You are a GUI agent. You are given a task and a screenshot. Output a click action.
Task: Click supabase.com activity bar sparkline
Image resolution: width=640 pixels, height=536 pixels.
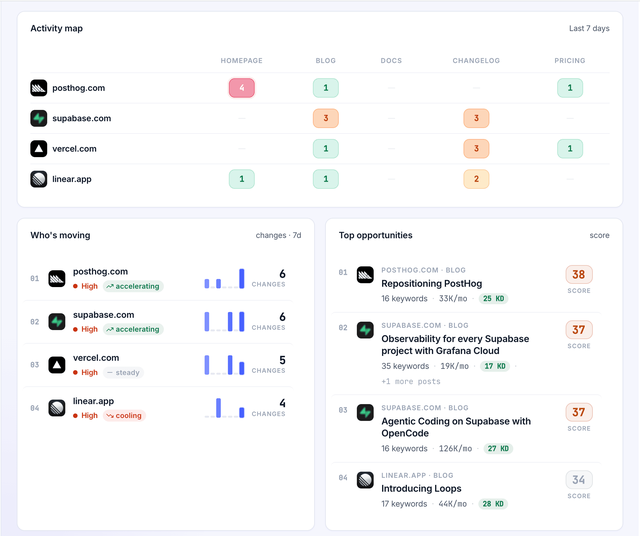pyautogui.click(x=224, y=322)
